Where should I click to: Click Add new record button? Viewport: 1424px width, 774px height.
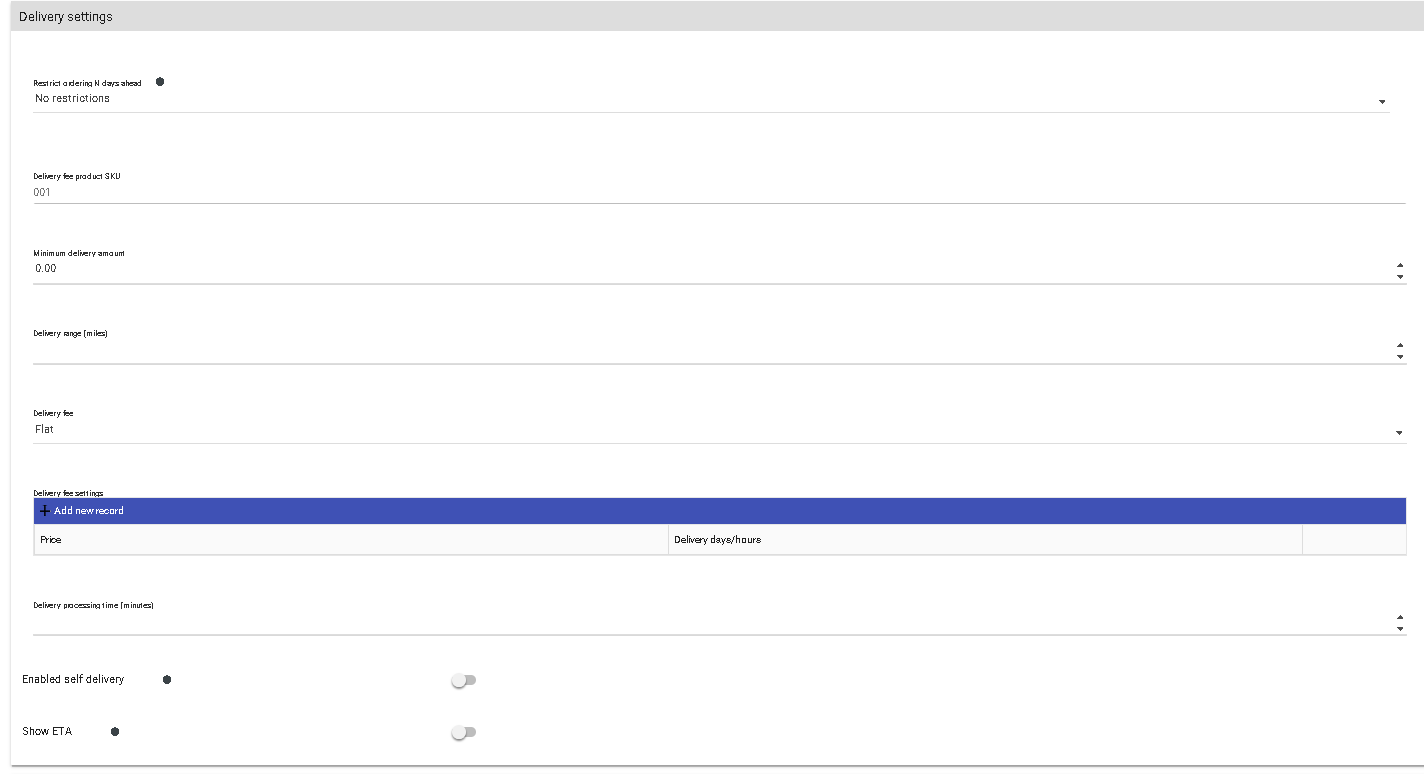[82, 511]
